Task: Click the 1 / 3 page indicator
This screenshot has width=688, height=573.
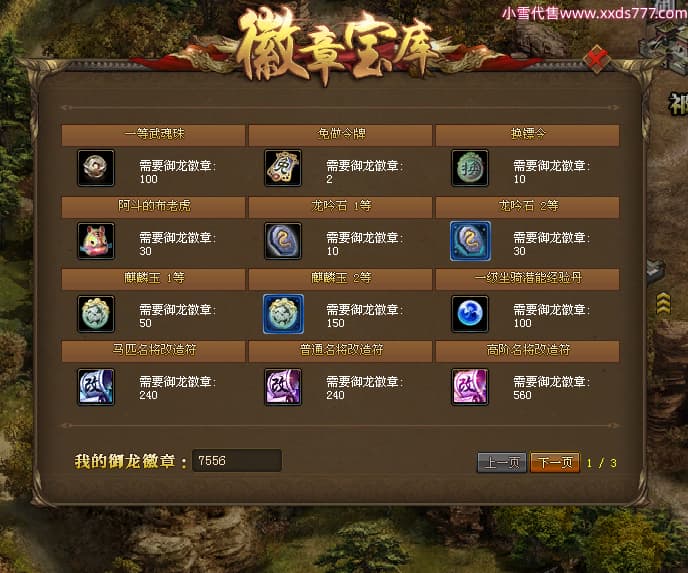Action: pyautogui.click(x=602, y=463)
